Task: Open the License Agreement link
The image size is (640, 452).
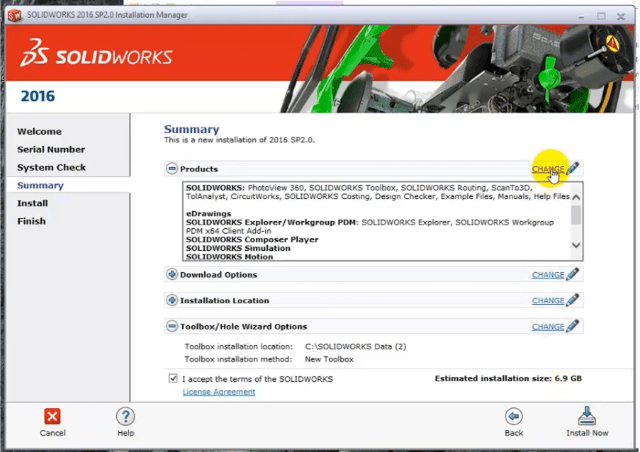Action: pos(219,392)
